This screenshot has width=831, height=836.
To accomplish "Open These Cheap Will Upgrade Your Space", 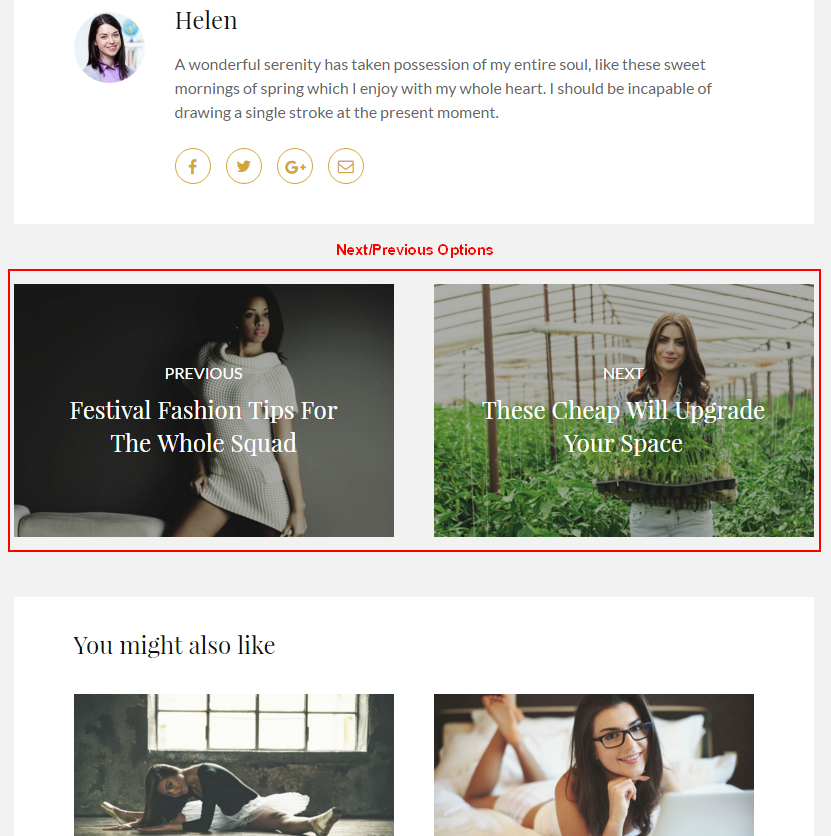I will coord(623,427).
